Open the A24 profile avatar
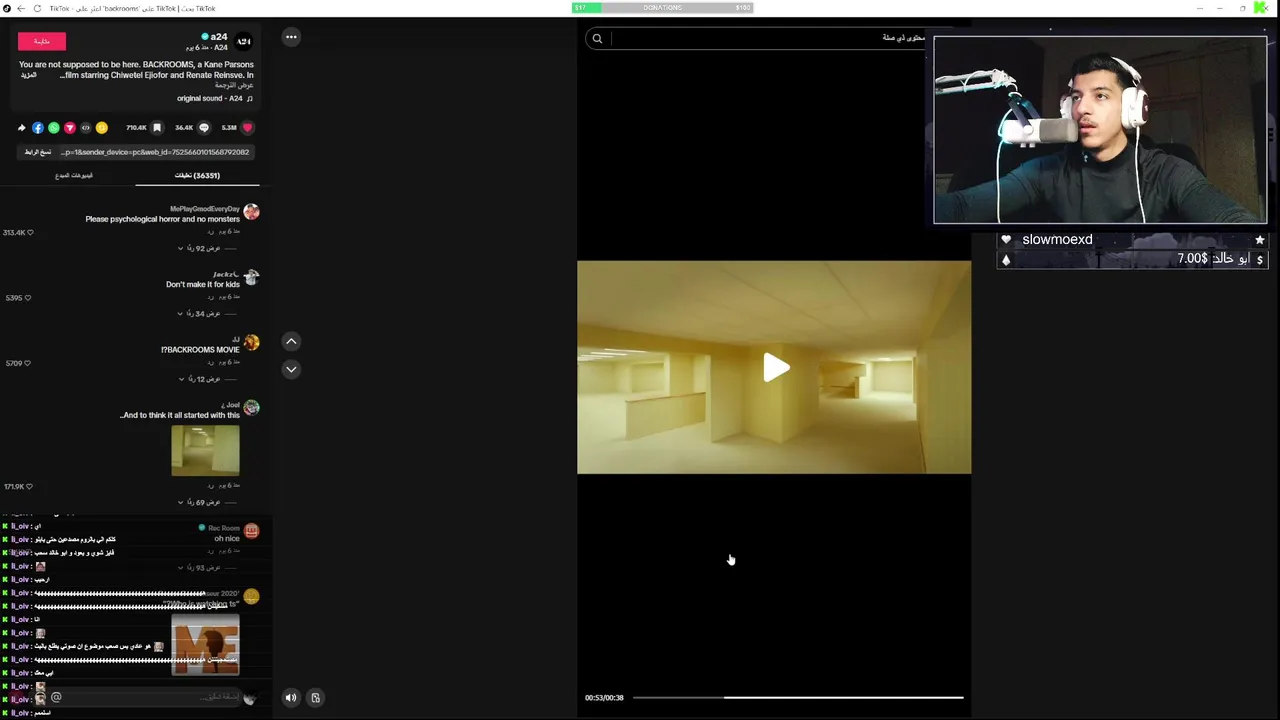 pos(244,41)
